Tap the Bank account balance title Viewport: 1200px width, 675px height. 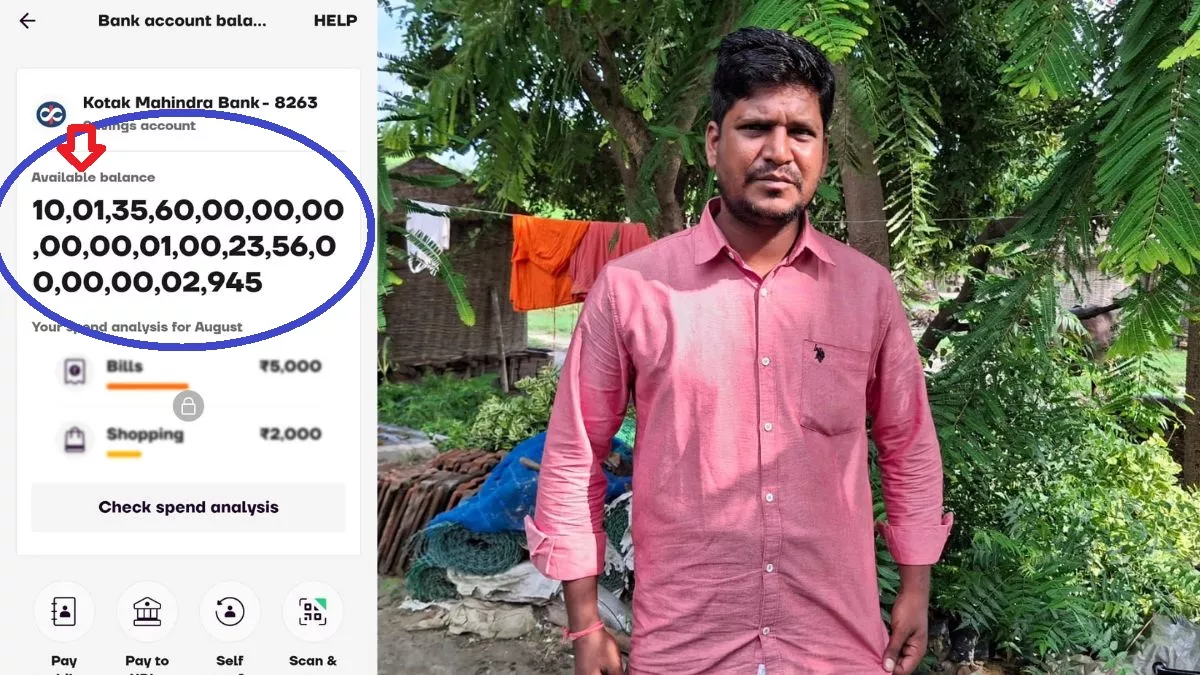(182, 21)
